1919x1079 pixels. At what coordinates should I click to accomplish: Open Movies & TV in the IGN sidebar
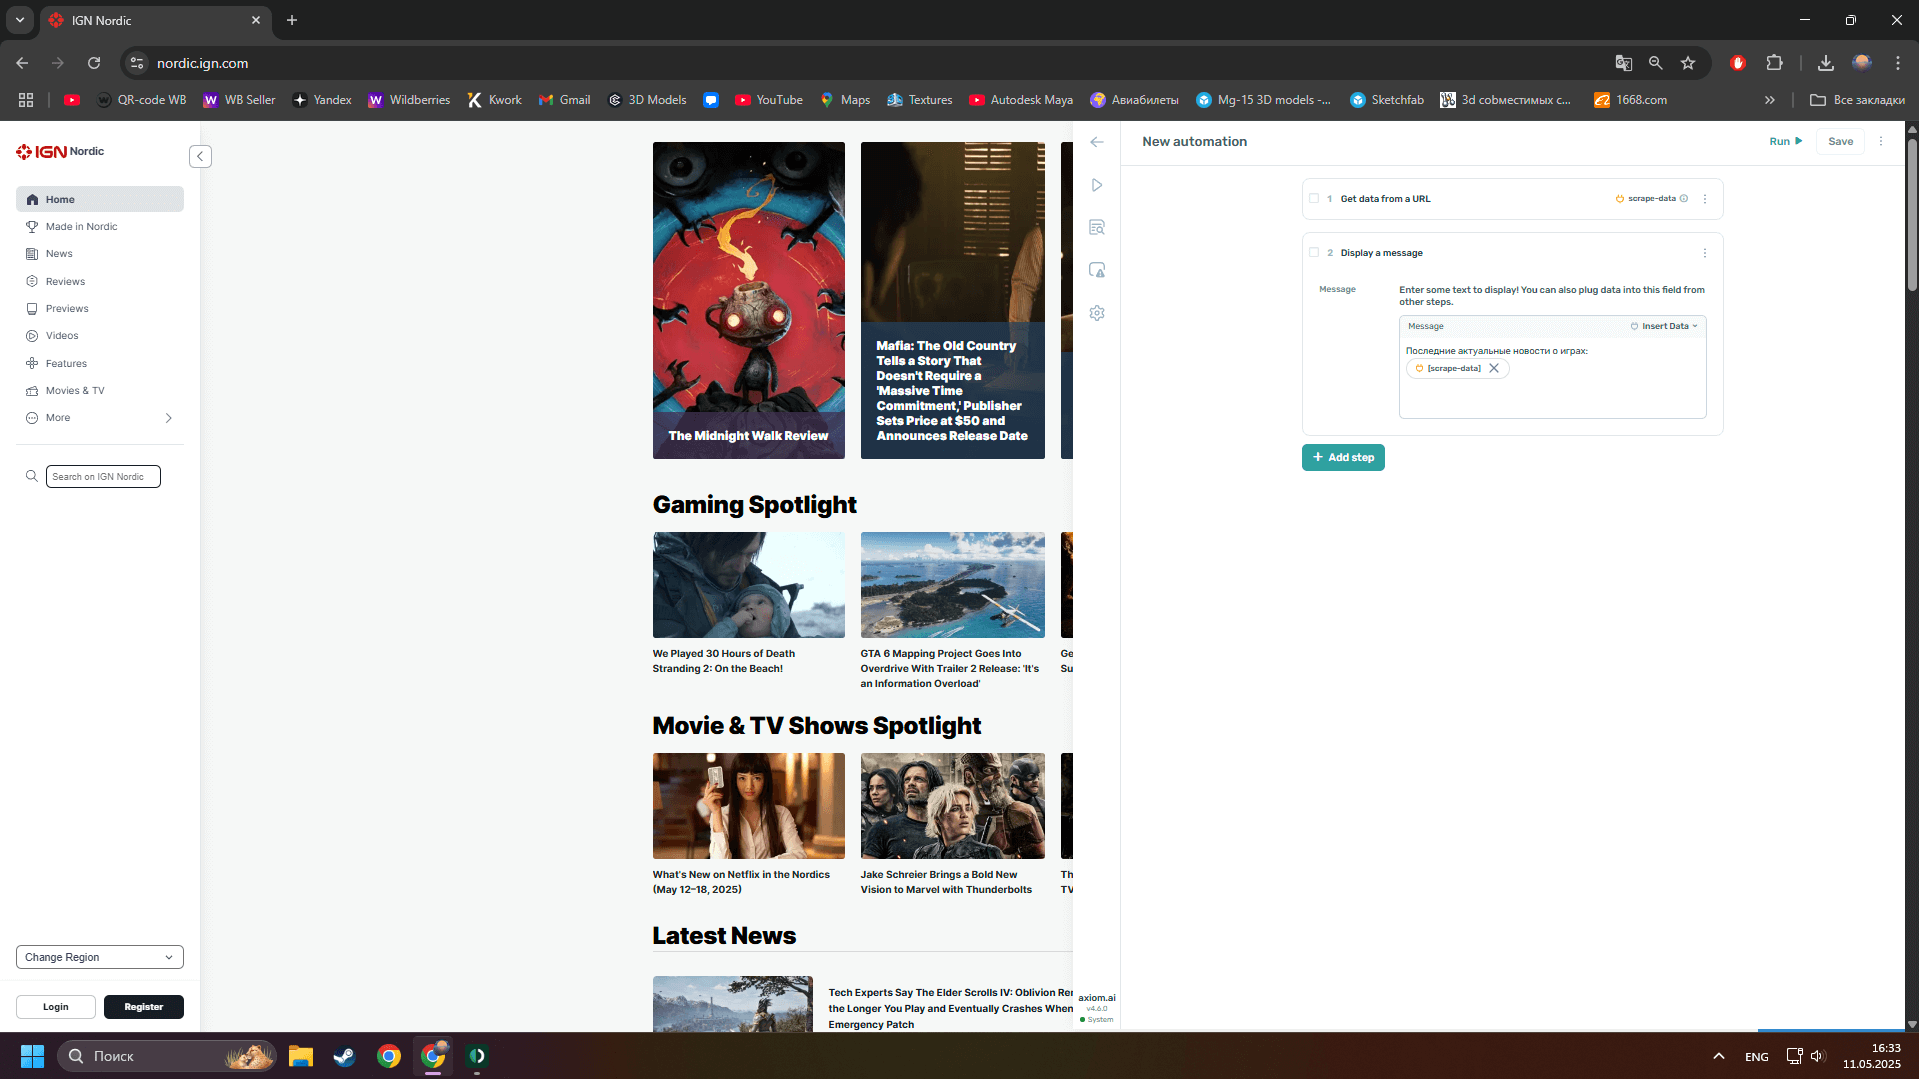pyautogui.click(x=100, y=391)
